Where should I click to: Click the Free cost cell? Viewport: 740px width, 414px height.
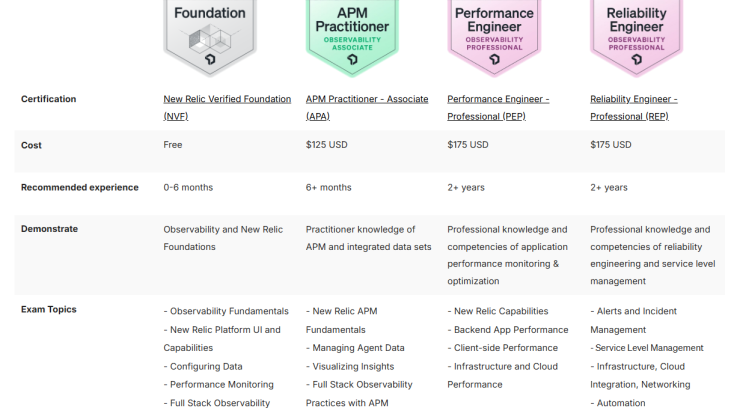[x=173, y=145]
